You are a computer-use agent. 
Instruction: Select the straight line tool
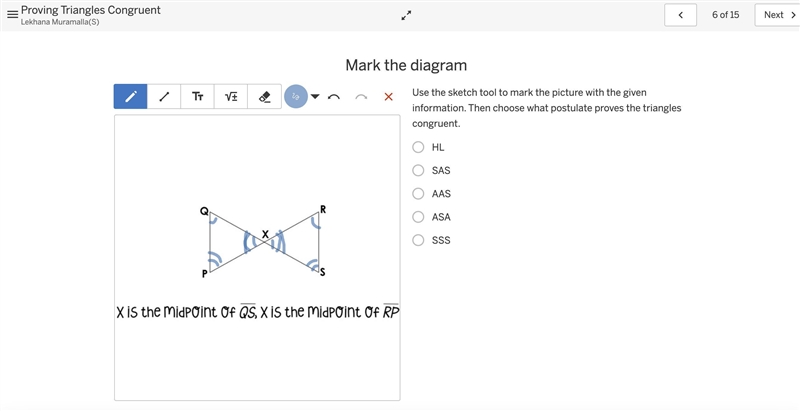coord(164,96)
